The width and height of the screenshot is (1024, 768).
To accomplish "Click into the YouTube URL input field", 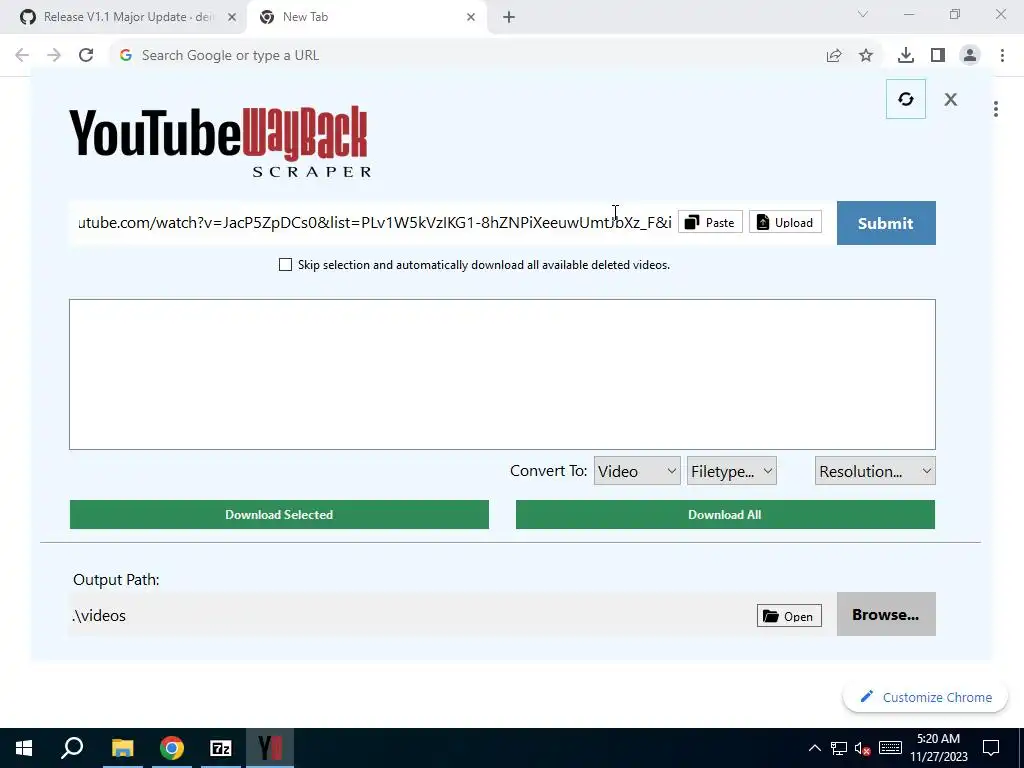I will pos(374,223).
